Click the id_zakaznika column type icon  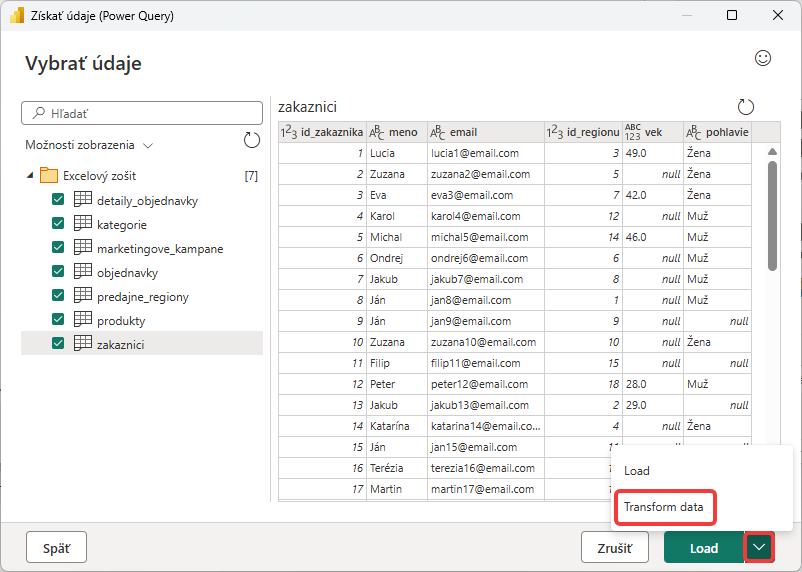point(288,132)
